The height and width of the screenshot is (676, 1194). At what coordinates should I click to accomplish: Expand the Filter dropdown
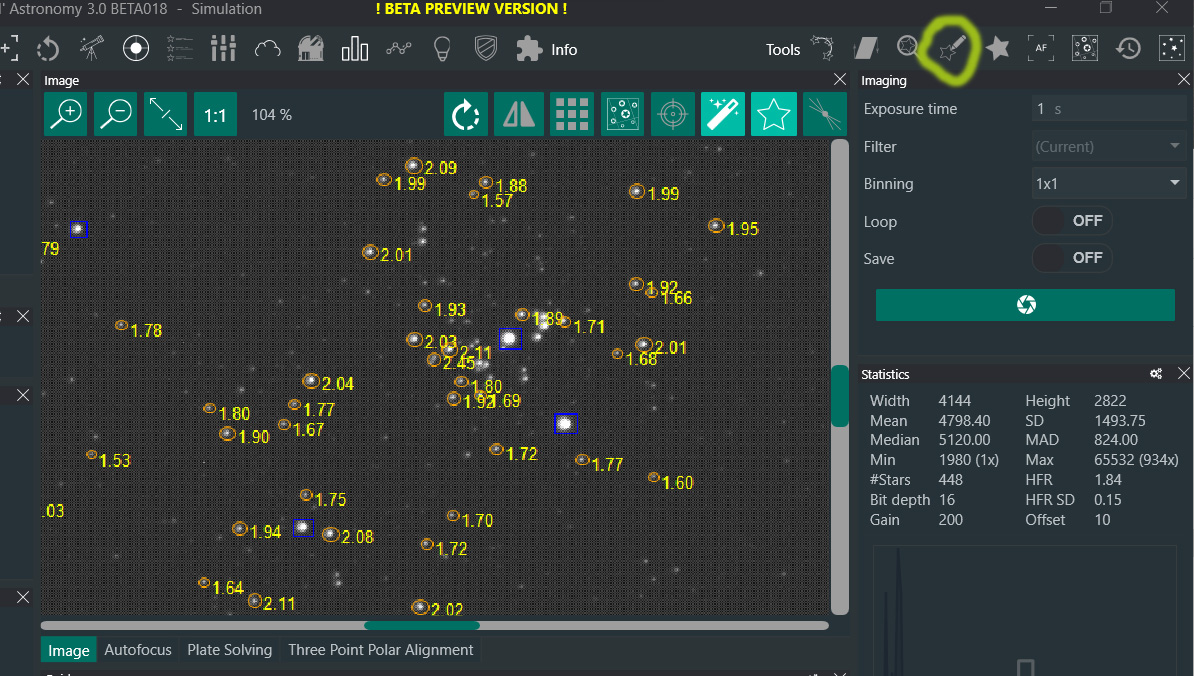[x=1109, y=147]
